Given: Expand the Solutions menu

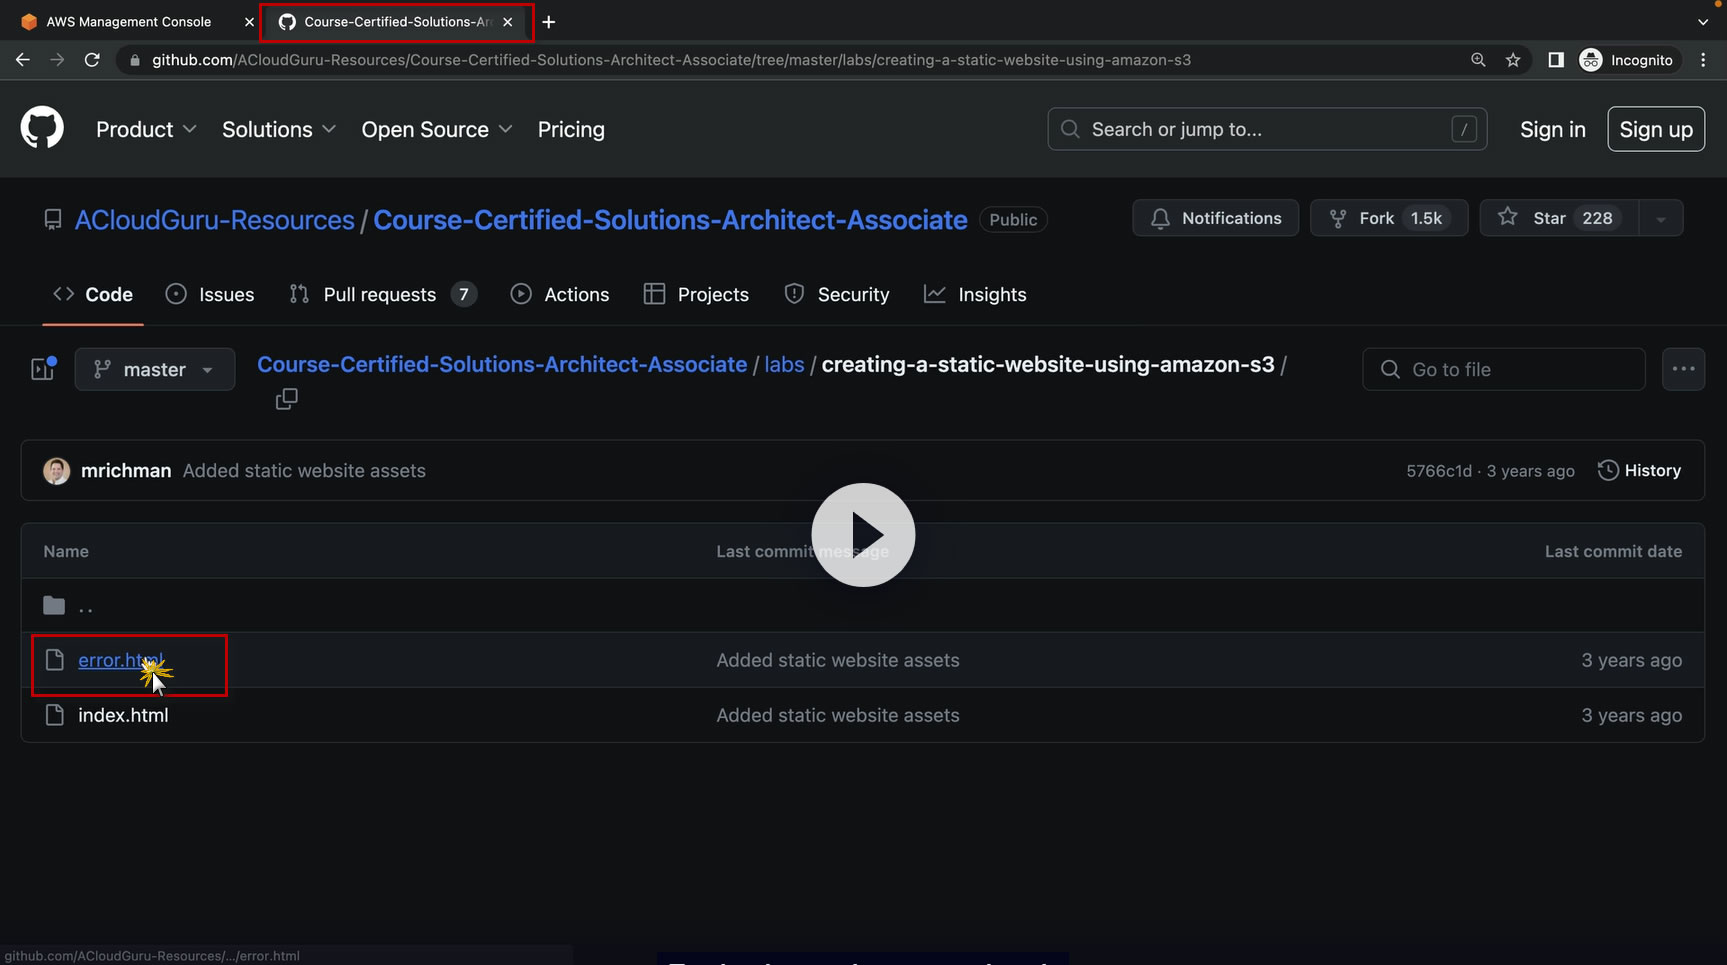Looking at the screenshot, I should [x=279, y=130].
